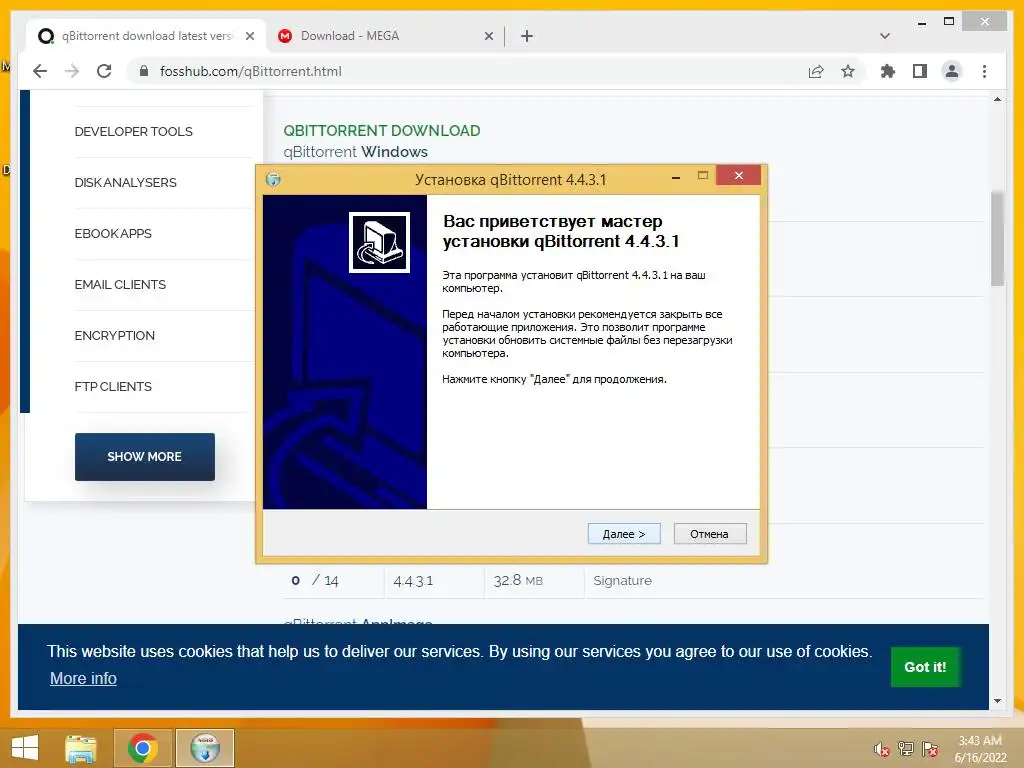Switch to qBittorrent download tab

[x=146, y=36]
